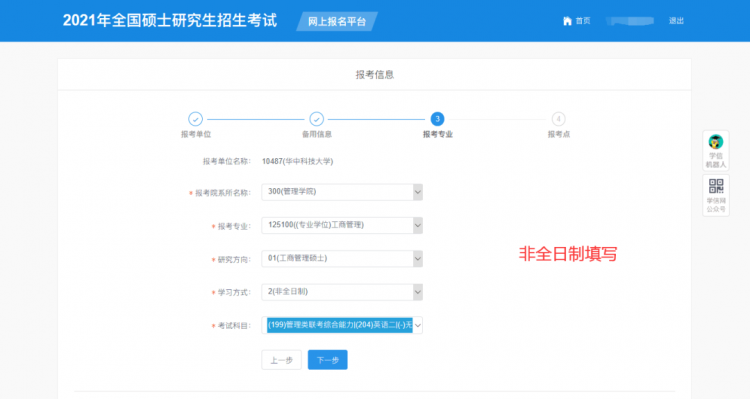
Task: Click the 报考单位名称 label
Action: pyautogui.click(x=226, y=162)
